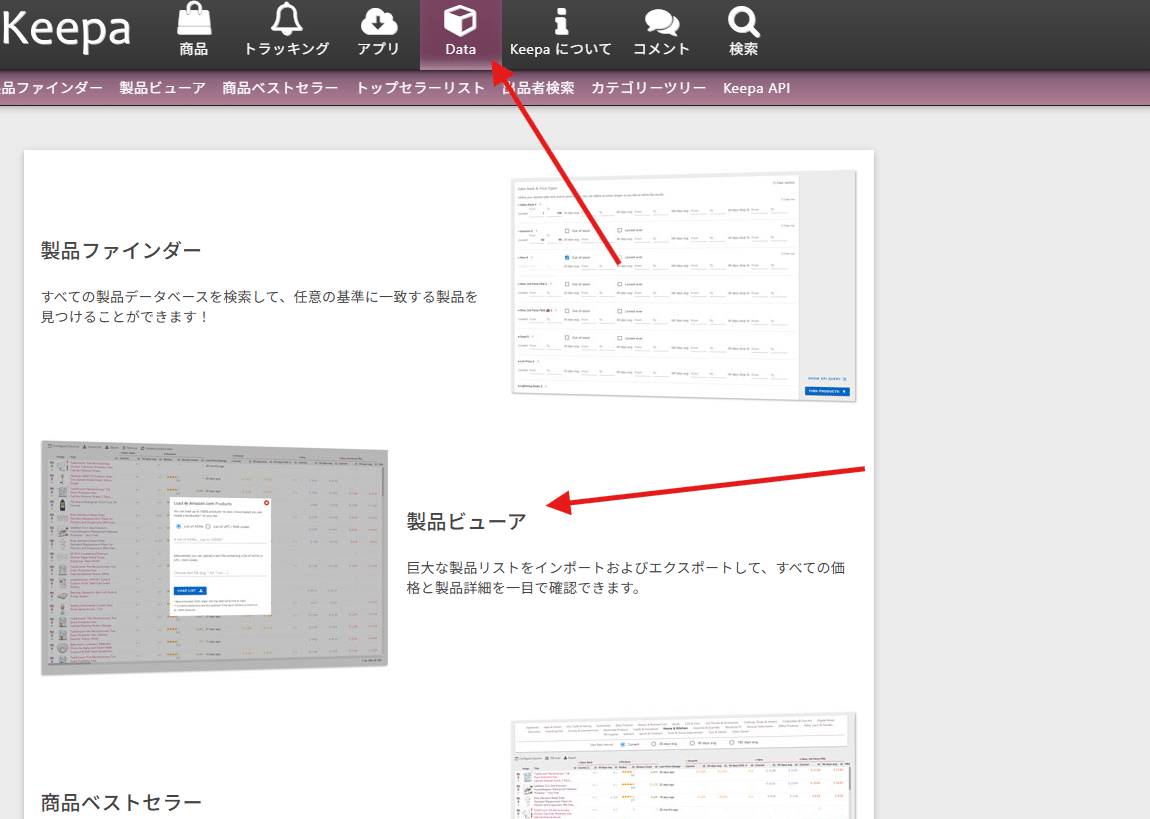
Task: Open トップセラーリスト page
Action: (x=418, y=87)
